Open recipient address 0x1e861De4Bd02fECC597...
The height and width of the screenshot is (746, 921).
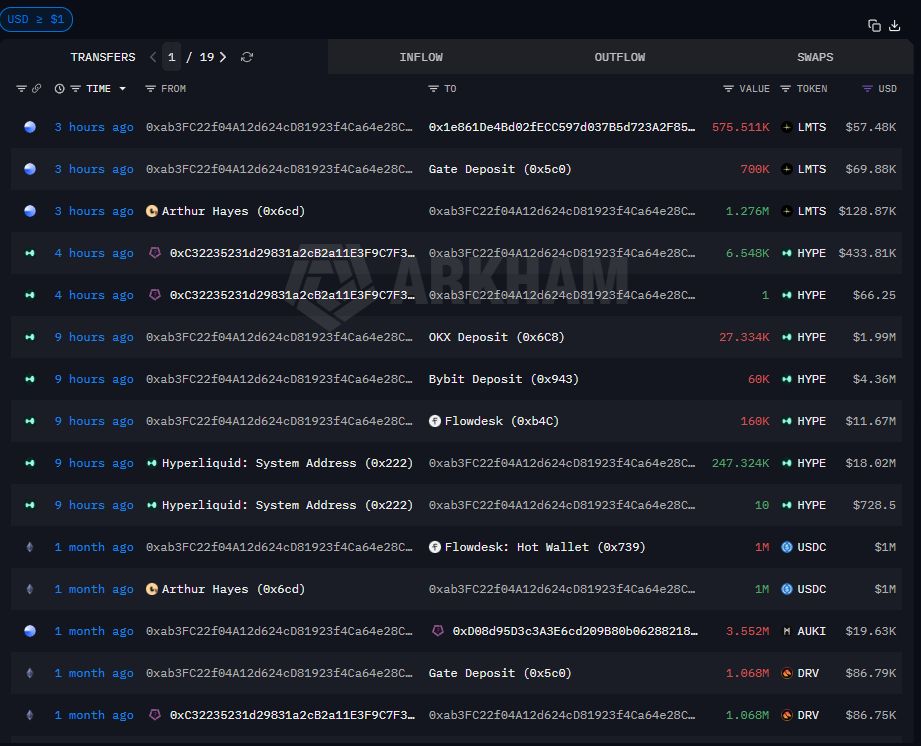pyautogui.click(x=562, y=127)
